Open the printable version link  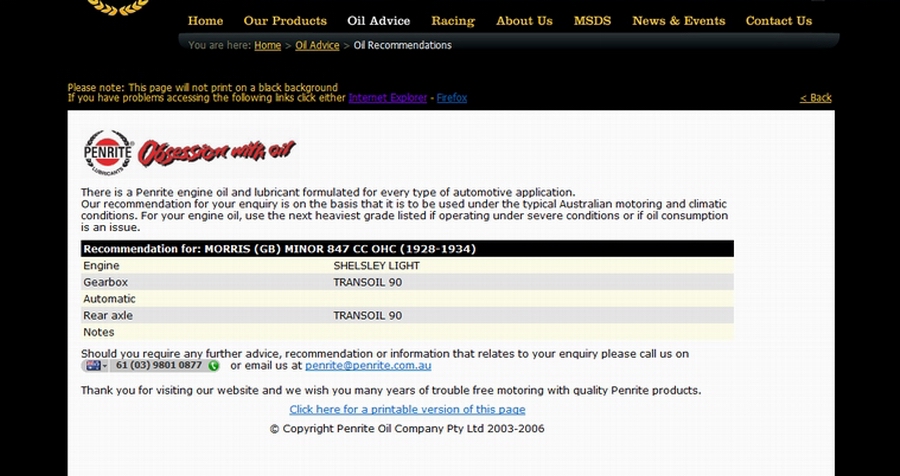click(x=407, y=409)
